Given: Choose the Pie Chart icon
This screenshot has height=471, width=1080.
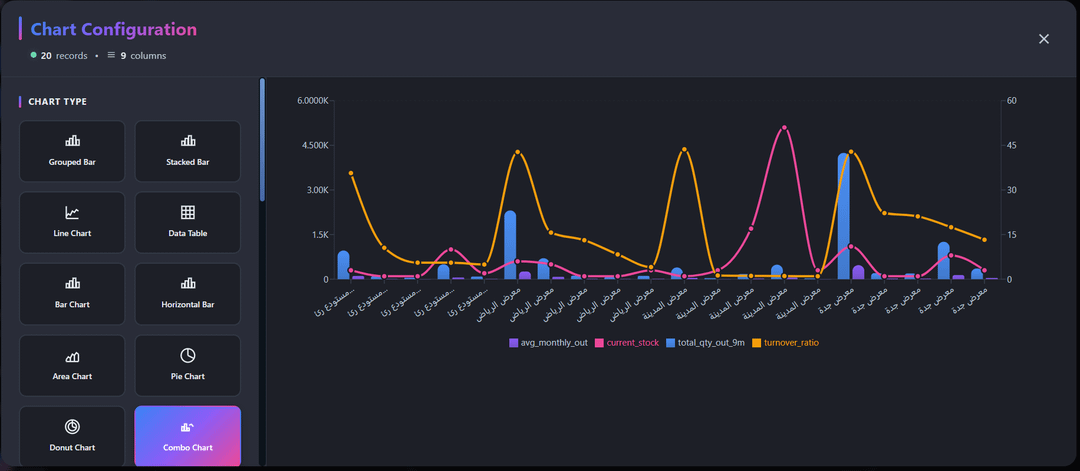Looking at the screenshot, I should coord(188,356).
